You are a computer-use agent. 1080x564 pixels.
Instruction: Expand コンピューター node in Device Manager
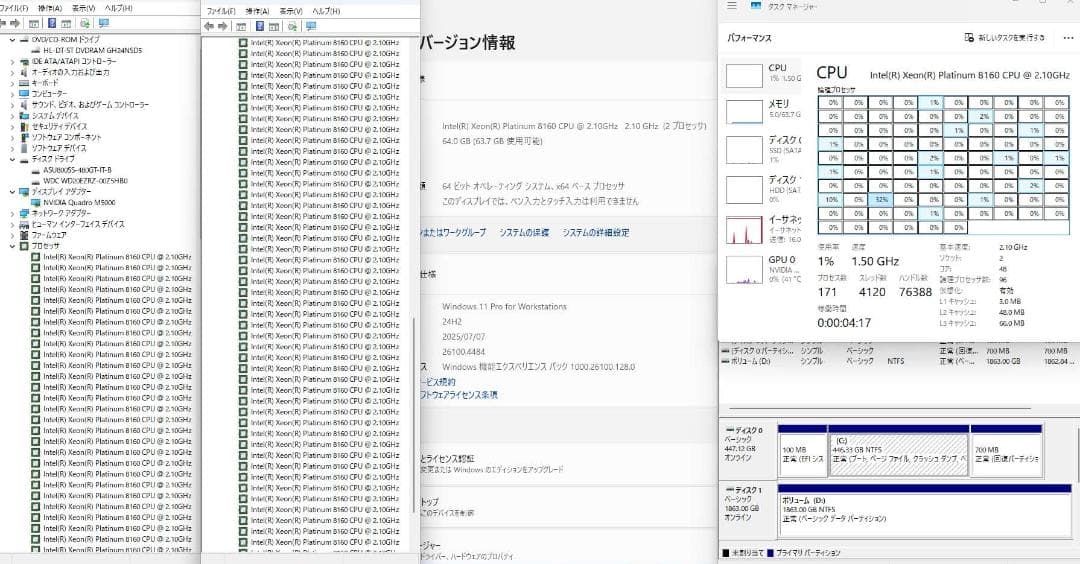pyautogui.click(x=12, y=94)
